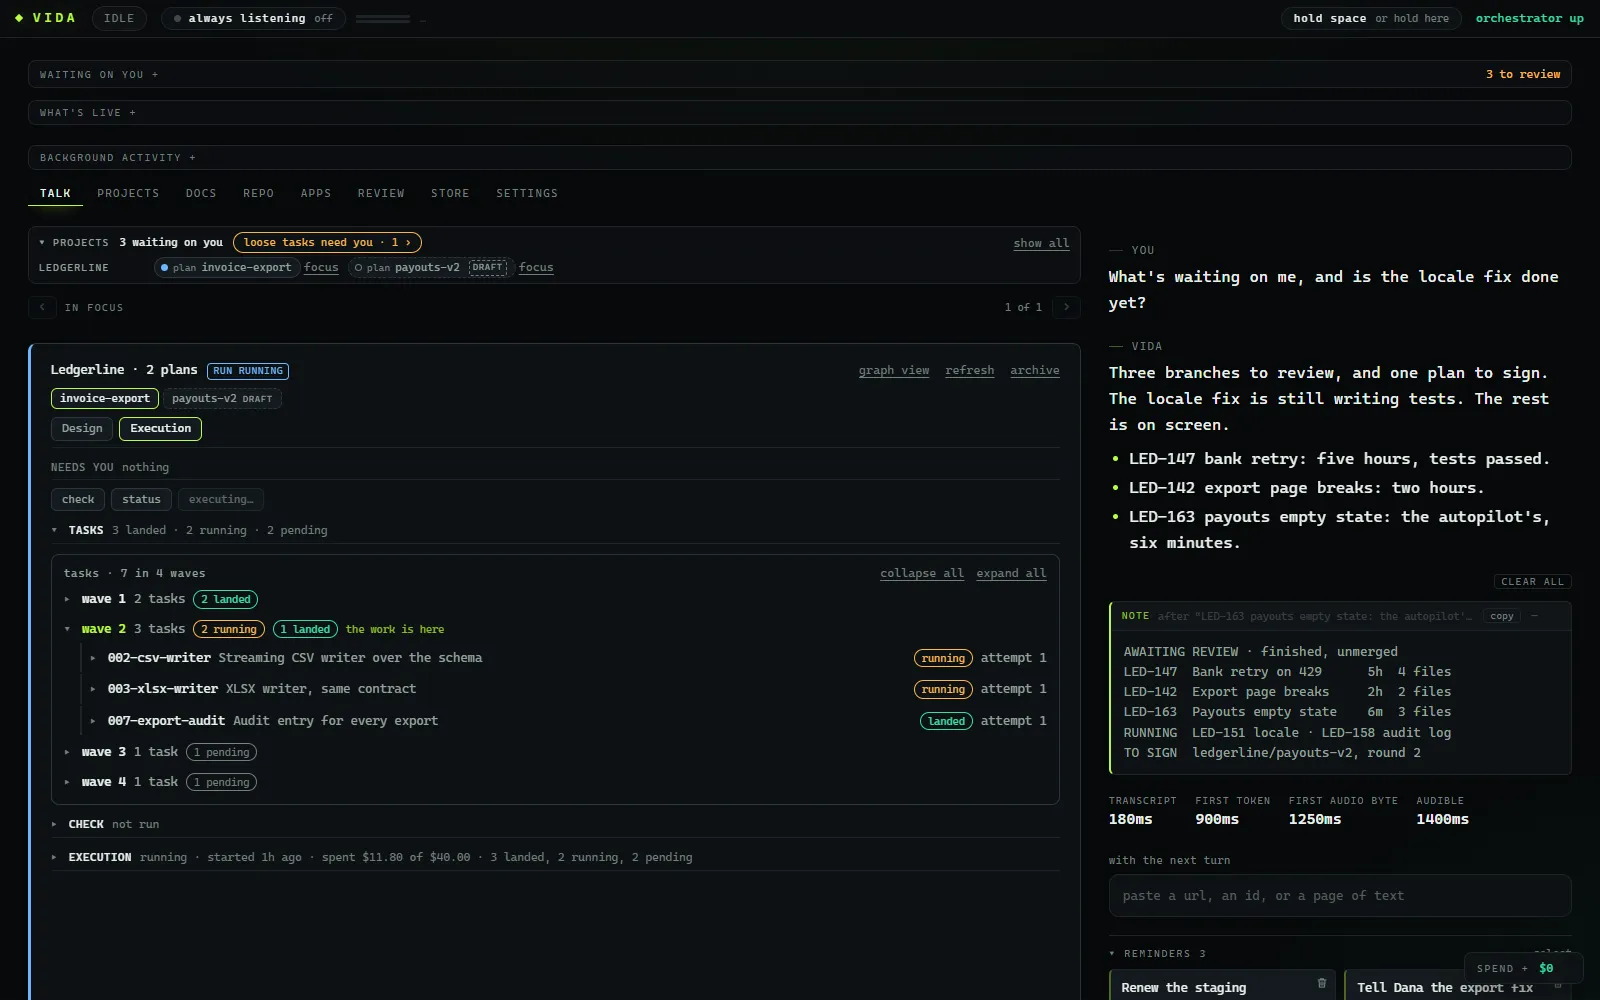Open the REPO tab
Screen dimensions: 1600x1000
(x=258, y=193)
